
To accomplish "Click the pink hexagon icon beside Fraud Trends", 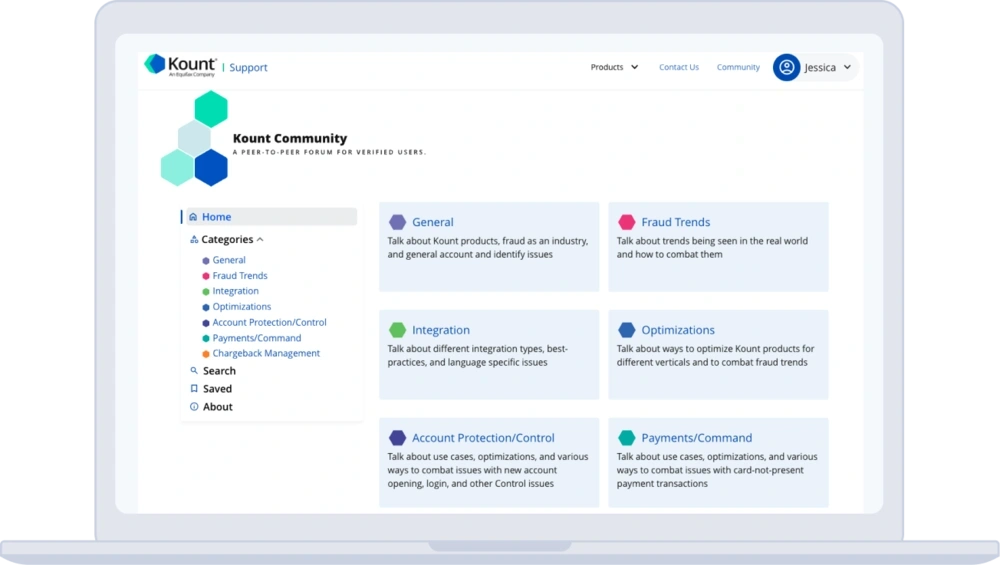I will point(627,222).
